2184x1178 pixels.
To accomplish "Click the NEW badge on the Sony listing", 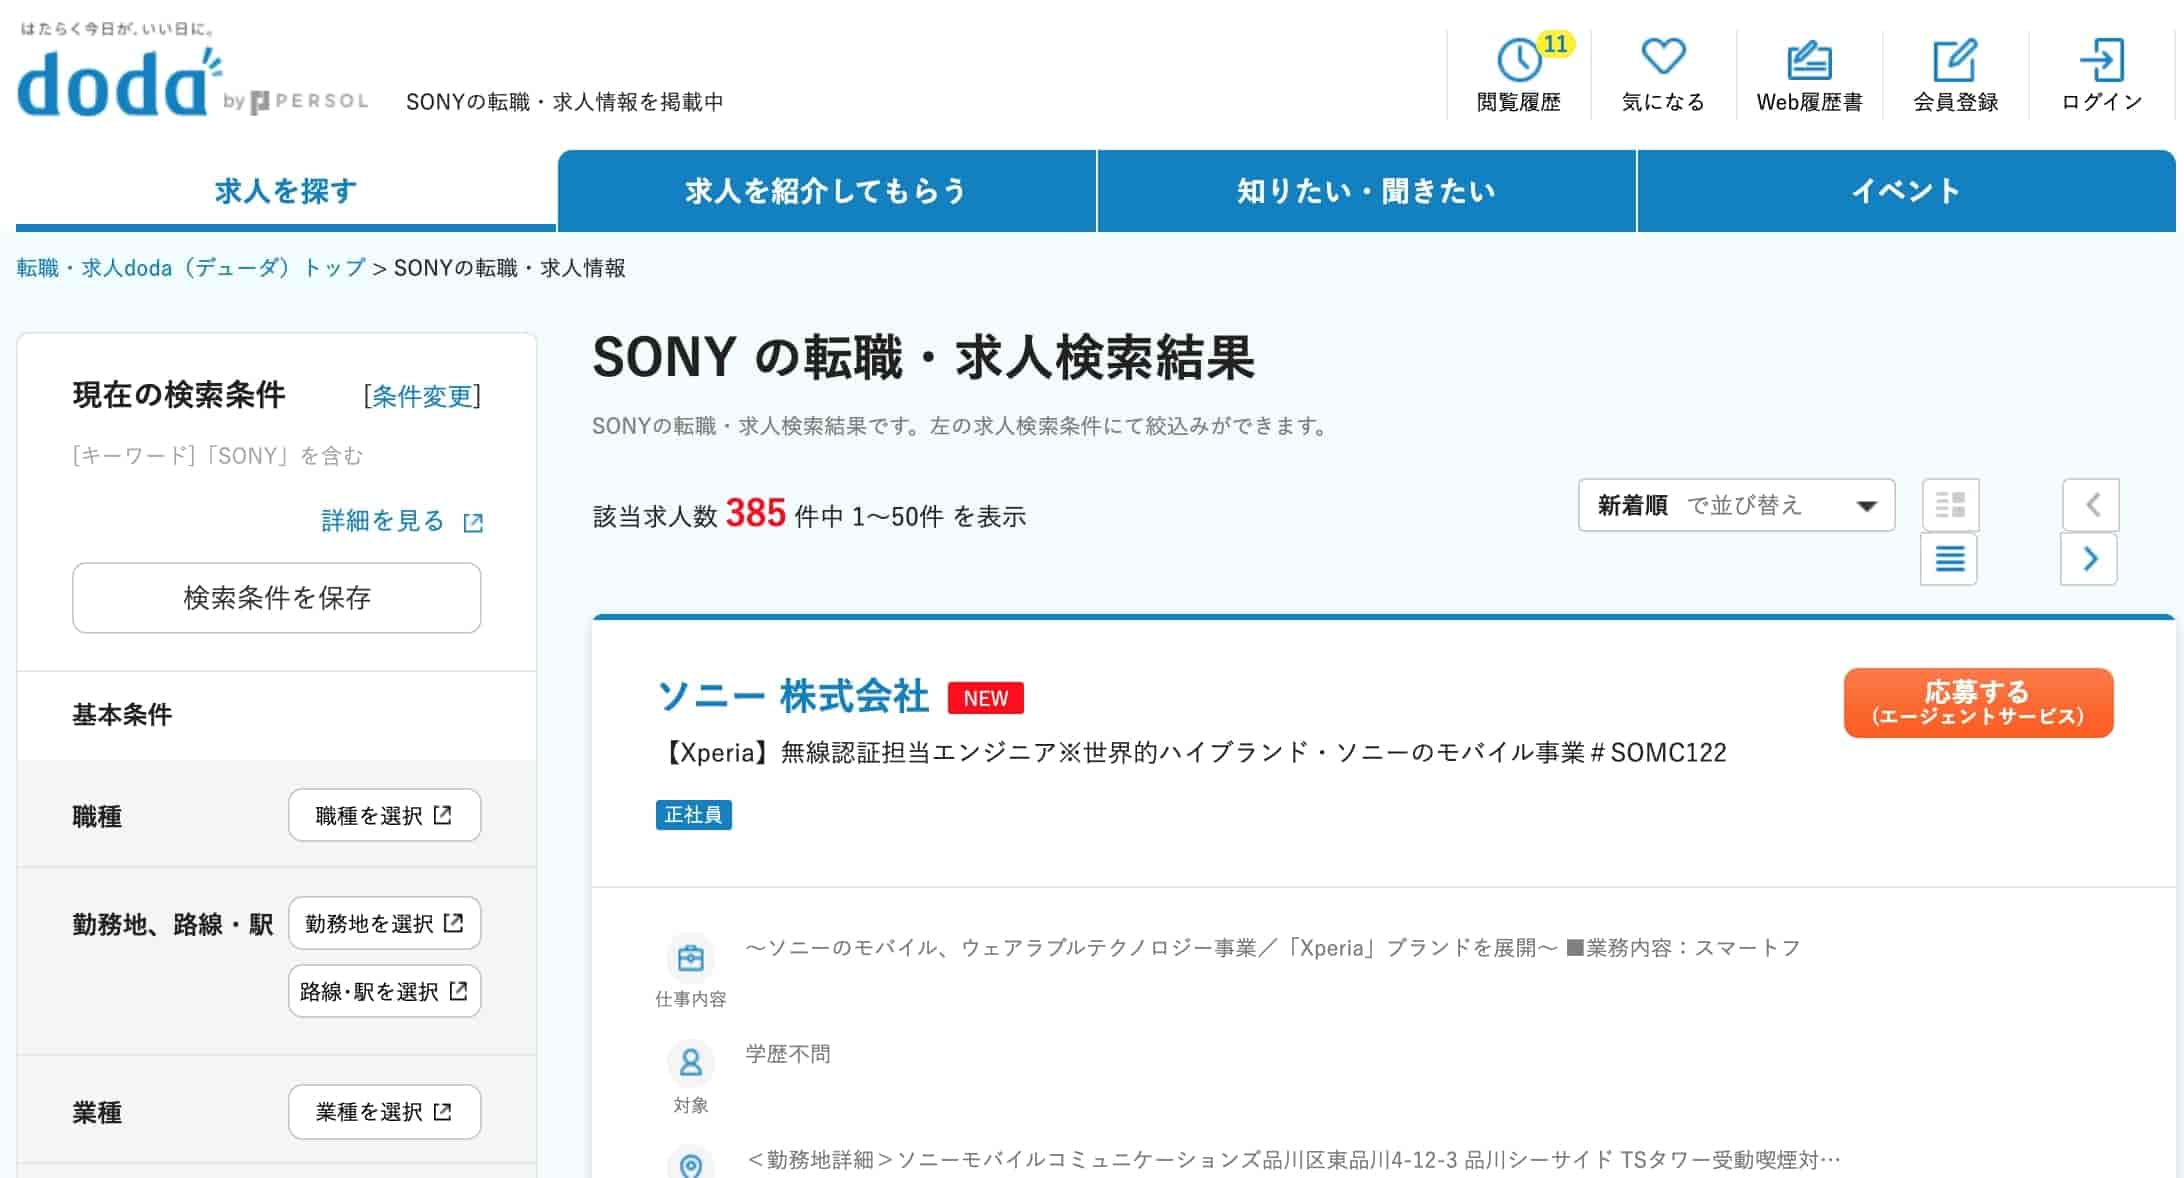I will [986, 698].
